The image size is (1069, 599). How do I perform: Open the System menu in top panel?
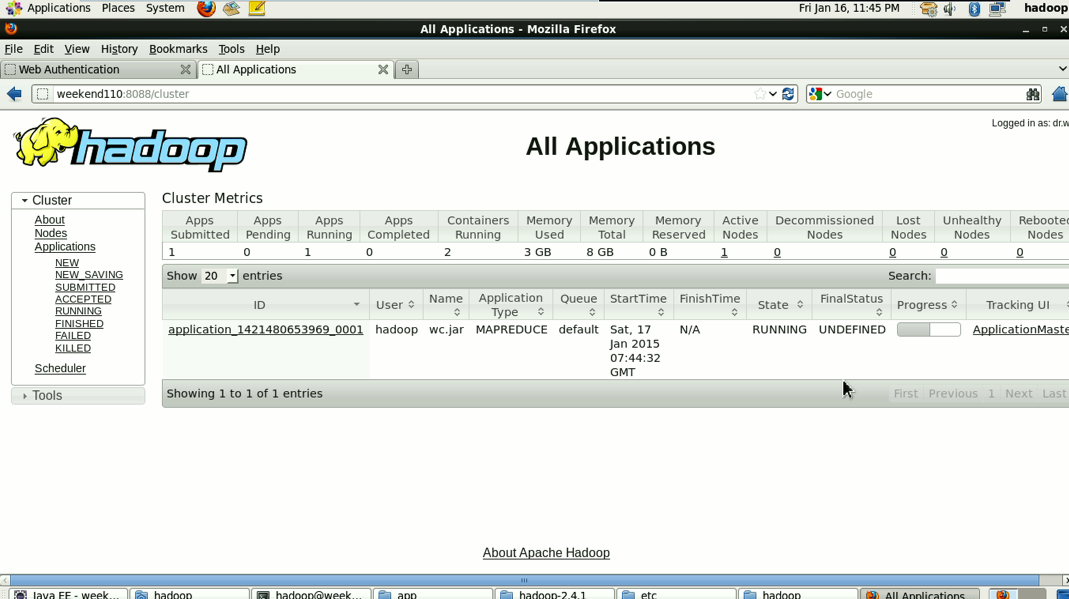click(165, 8)
